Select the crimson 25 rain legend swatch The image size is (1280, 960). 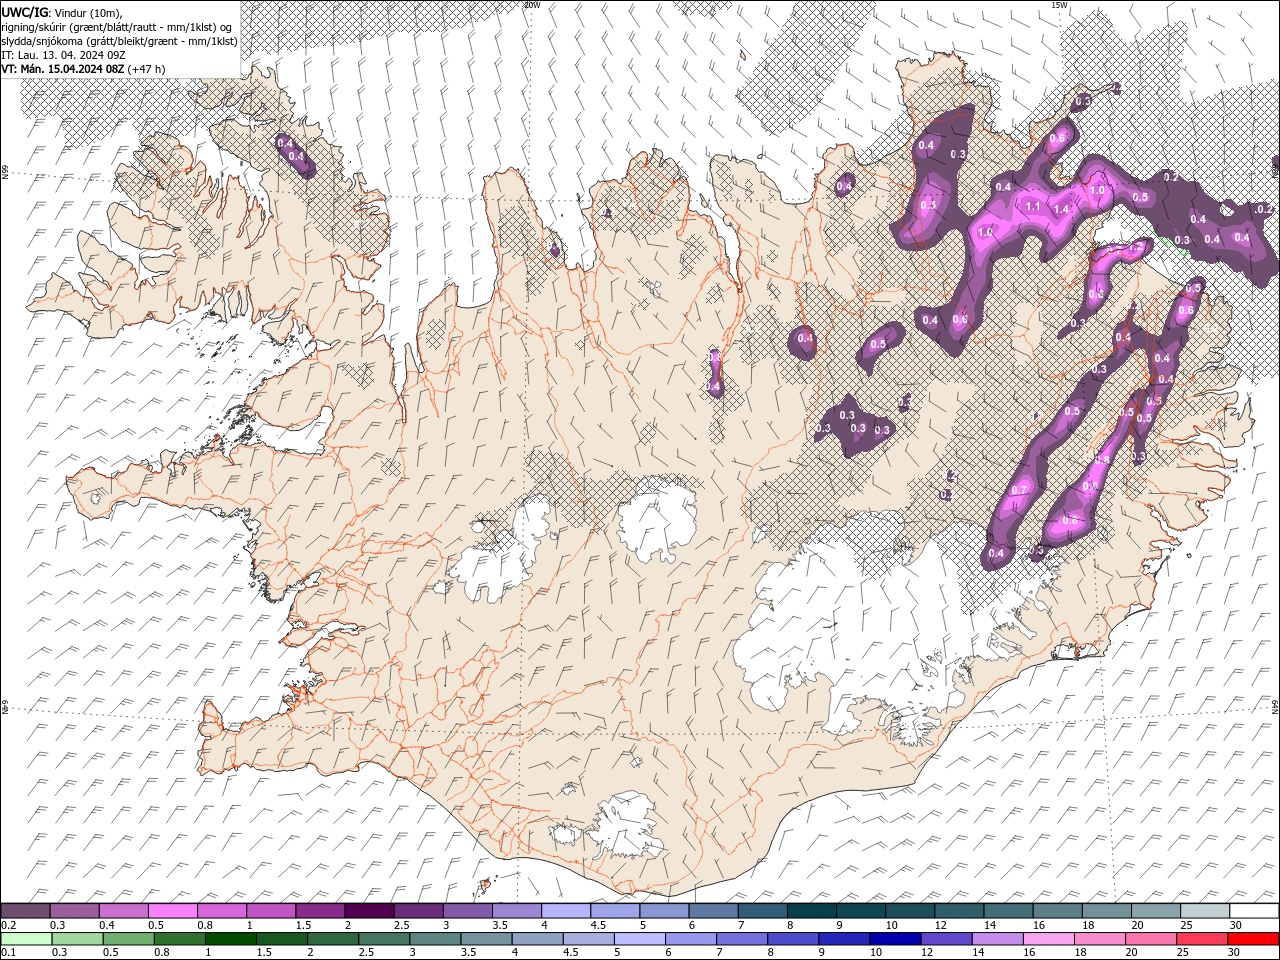point(1202,939)
